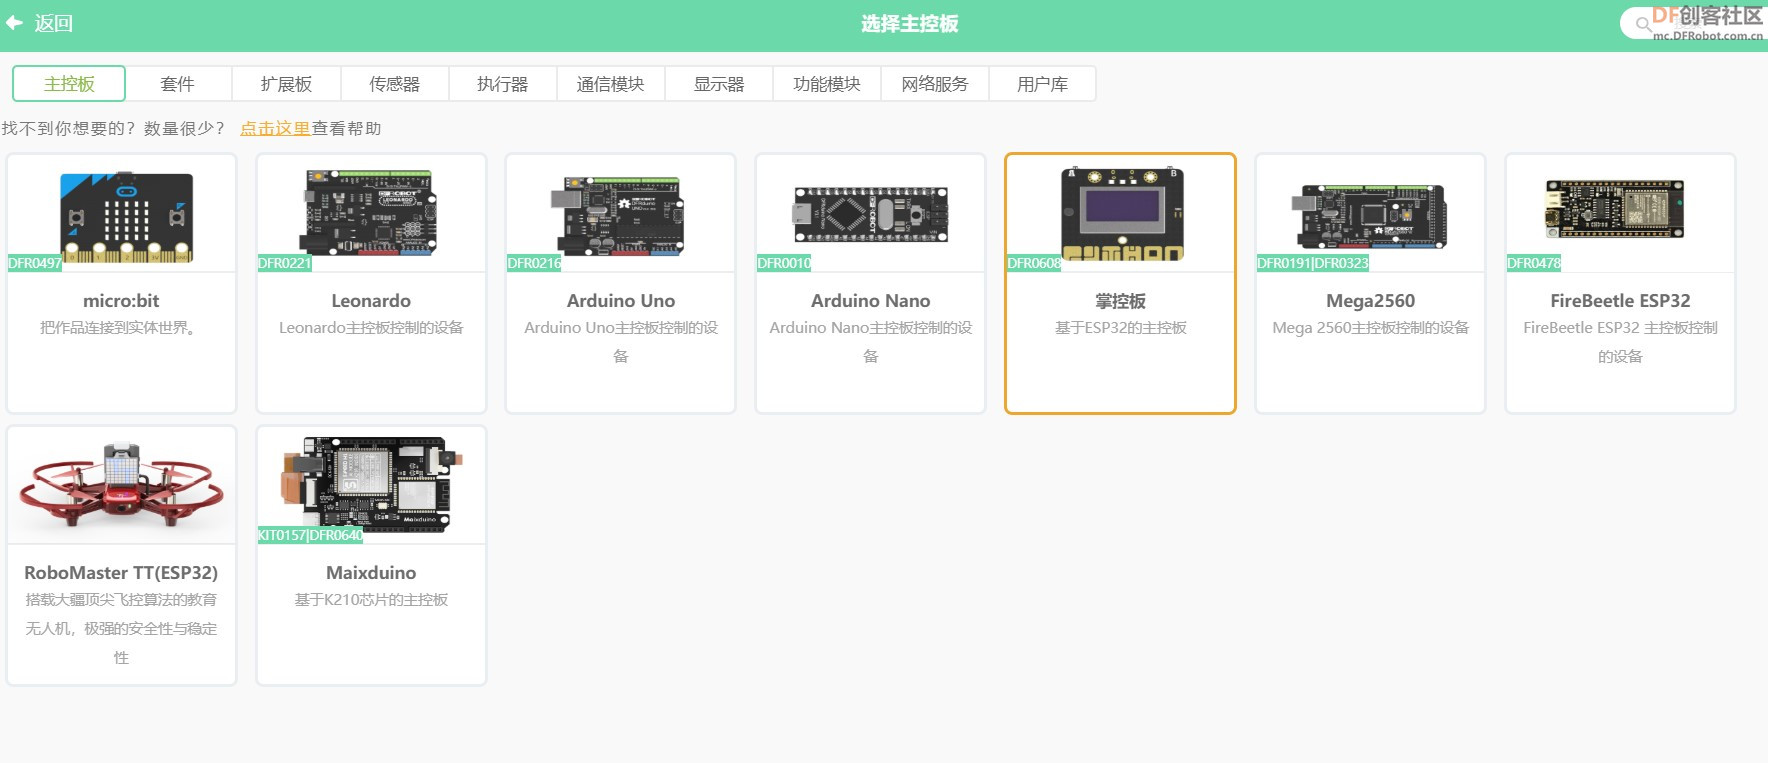Select the 掌控板 board image

tap(1122, 214)
